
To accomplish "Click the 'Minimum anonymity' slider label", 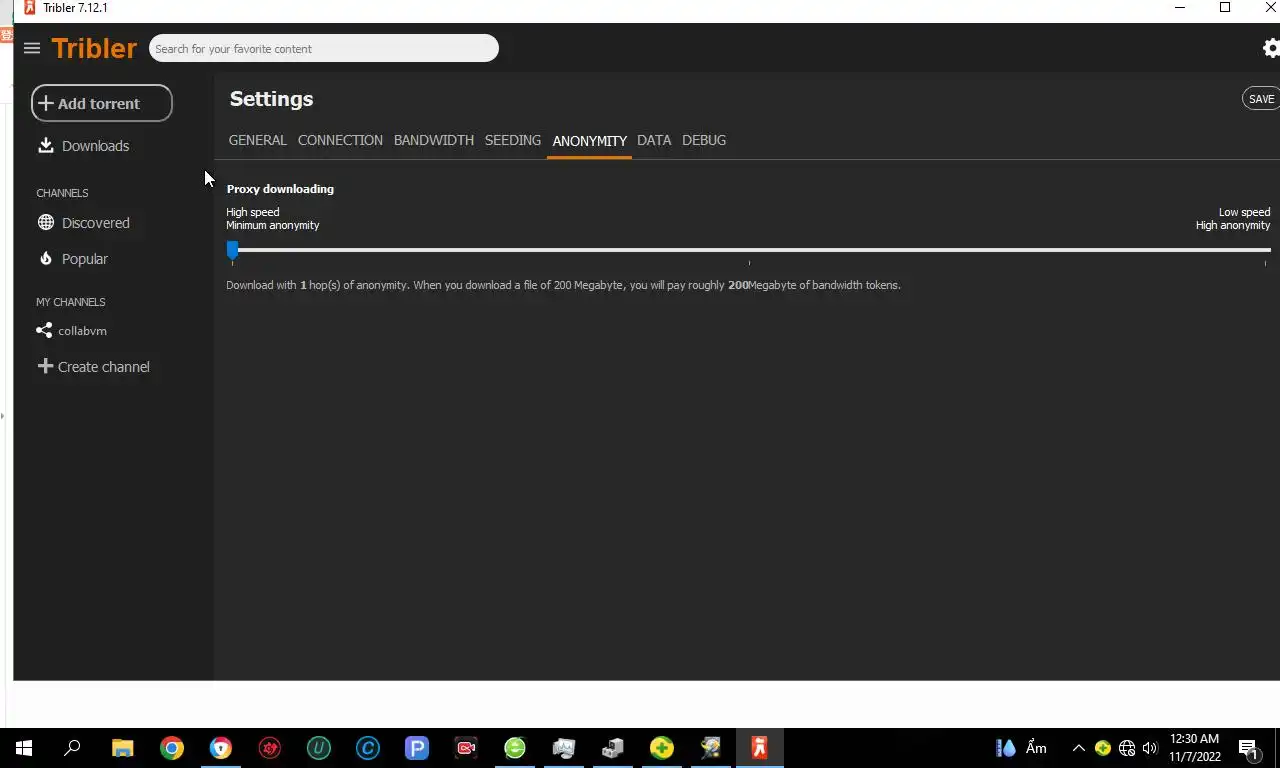I will [x=273, y=225].
